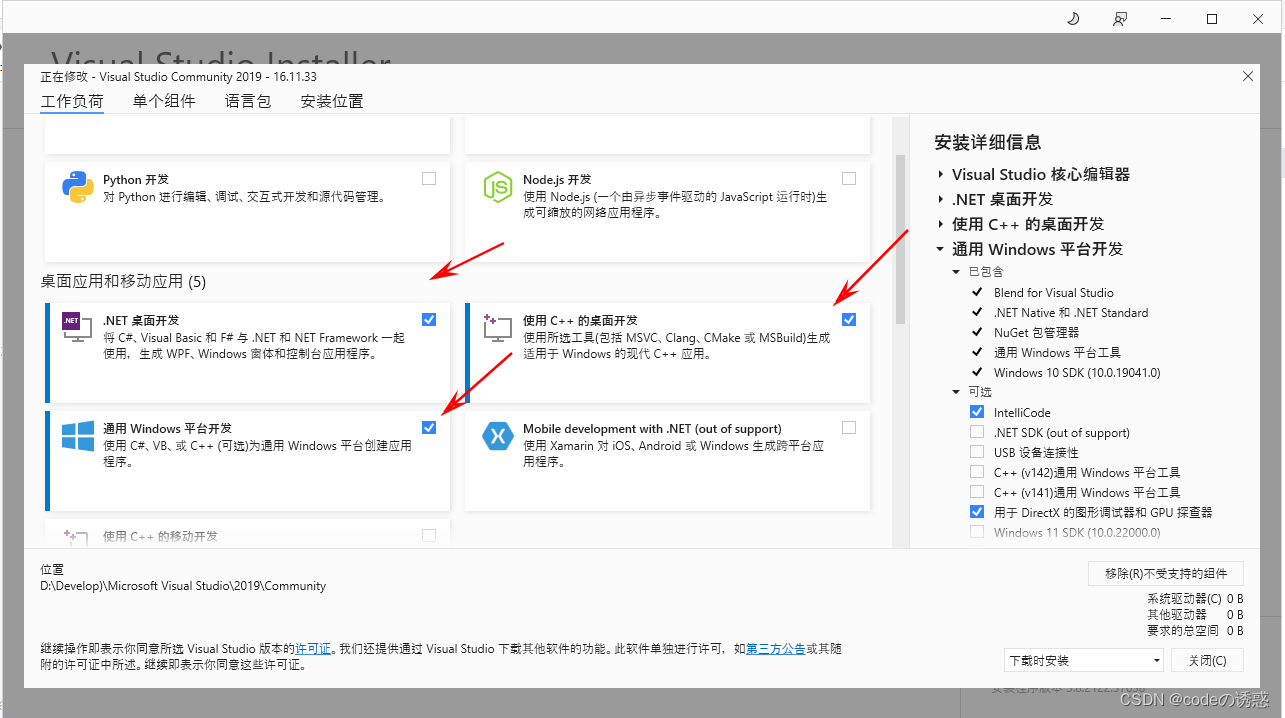The image size is (1285, 718).
Task: Click the .NET desktop development icon
Action: [x=77, y=327]
